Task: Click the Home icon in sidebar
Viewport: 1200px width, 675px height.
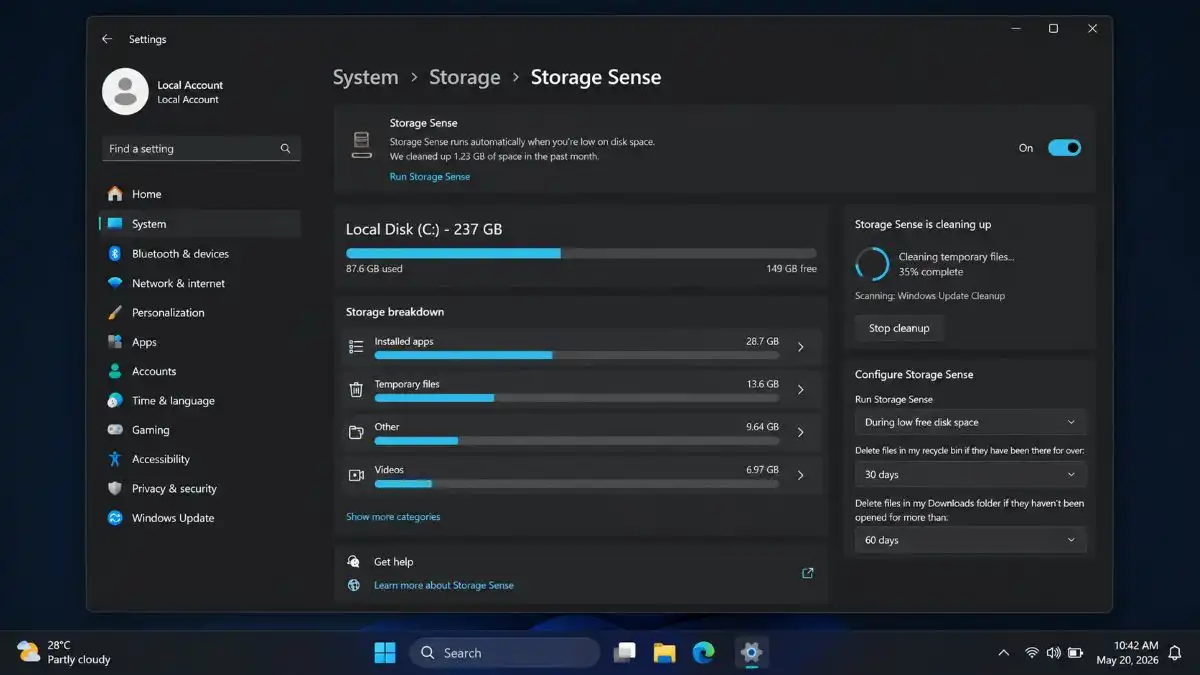Action: click(x=115, y=194)
